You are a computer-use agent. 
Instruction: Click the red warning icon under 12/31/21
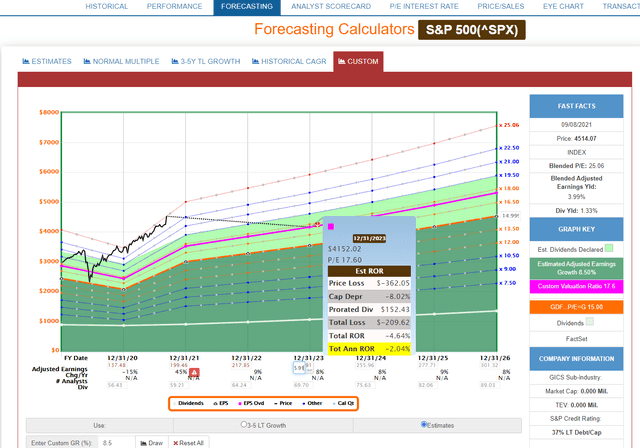point(194,372)
